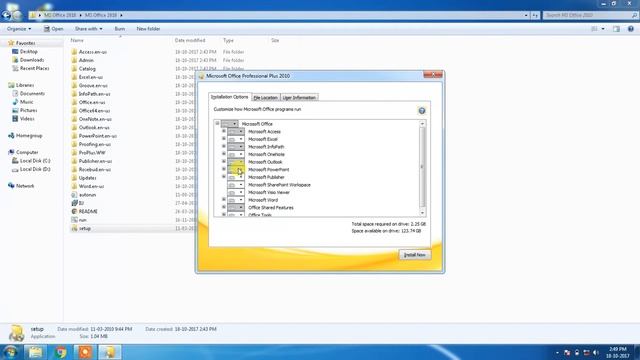Open install-state dropdown for Microsoft OneNote
Image resolution: width=640 pixels, height=360 pixels.
click(x=236, y=154)
